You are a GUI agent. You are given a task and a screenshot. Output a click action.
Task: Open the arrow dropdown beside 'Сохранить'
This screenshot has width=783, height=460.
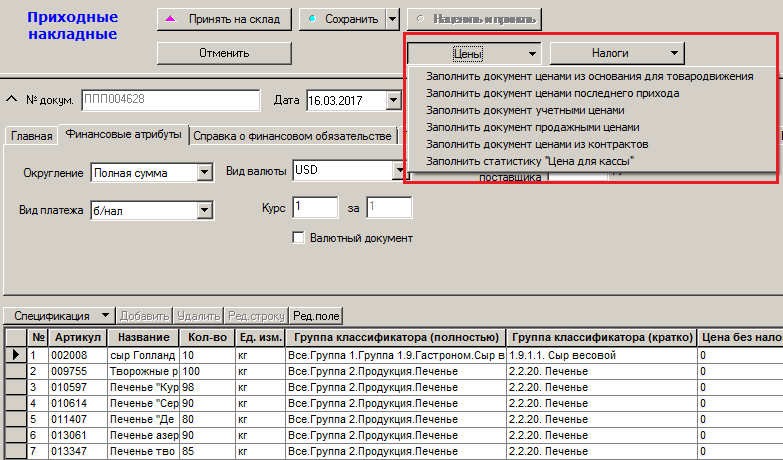click(392, 19)
